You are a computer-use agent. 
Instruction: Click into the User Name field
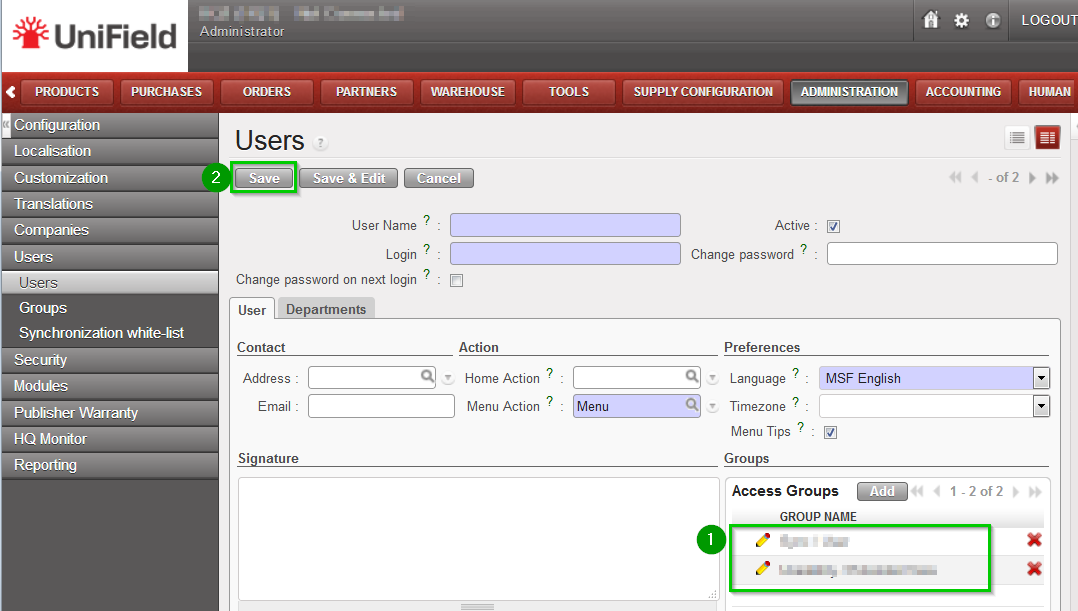click(565, 226)
